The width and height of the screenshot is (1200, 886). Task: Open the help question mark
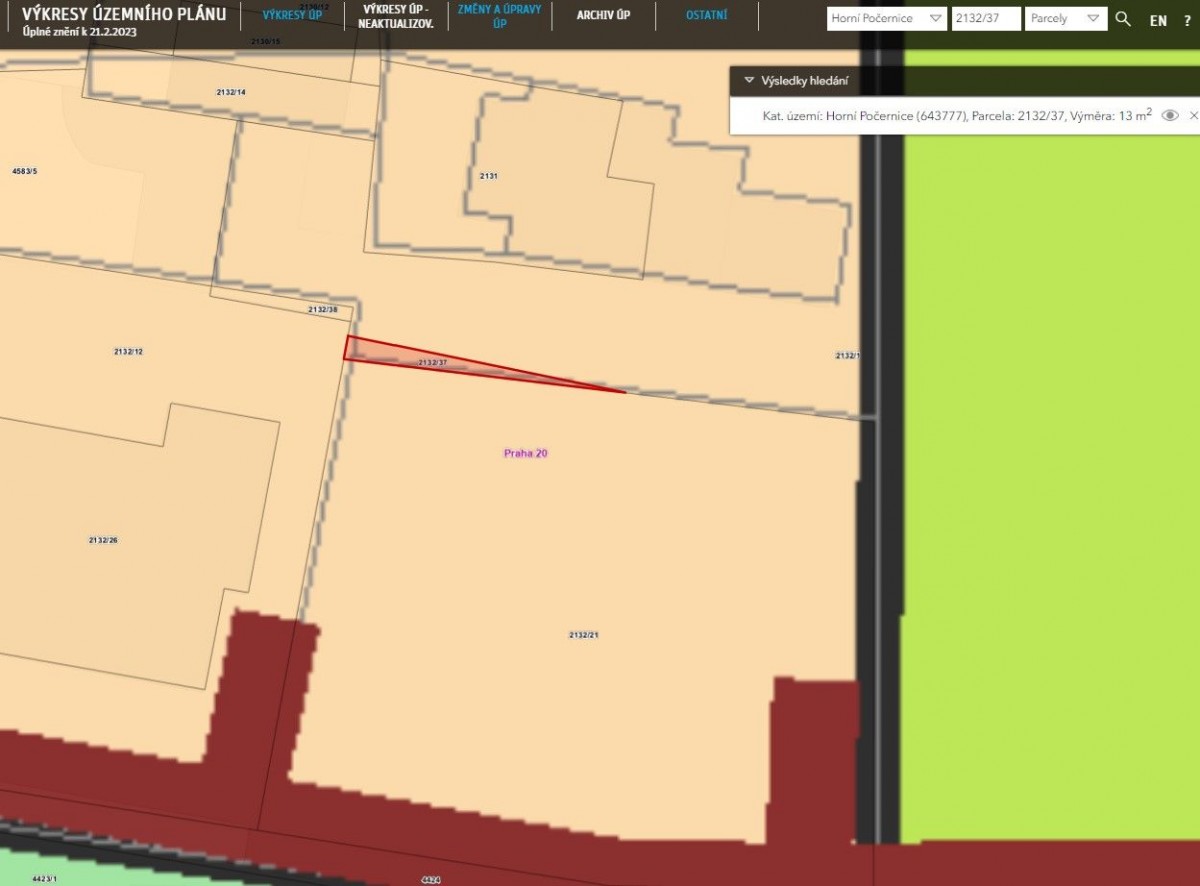(x=1188, y=20)
